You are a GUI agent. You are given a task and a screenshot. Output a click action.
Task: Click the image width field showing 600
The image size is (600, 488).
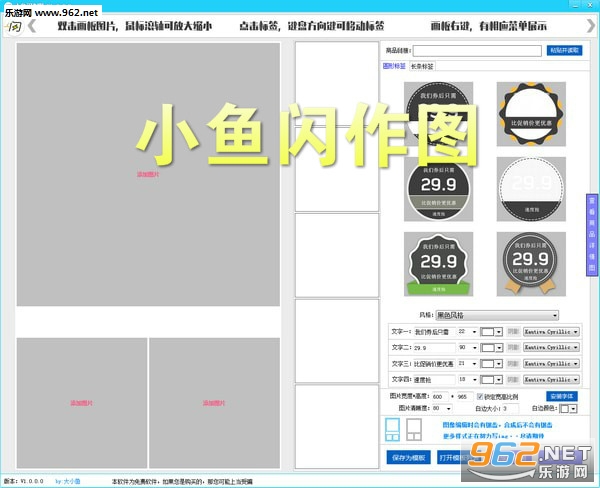pyautogui.click(x=440, y=397)
